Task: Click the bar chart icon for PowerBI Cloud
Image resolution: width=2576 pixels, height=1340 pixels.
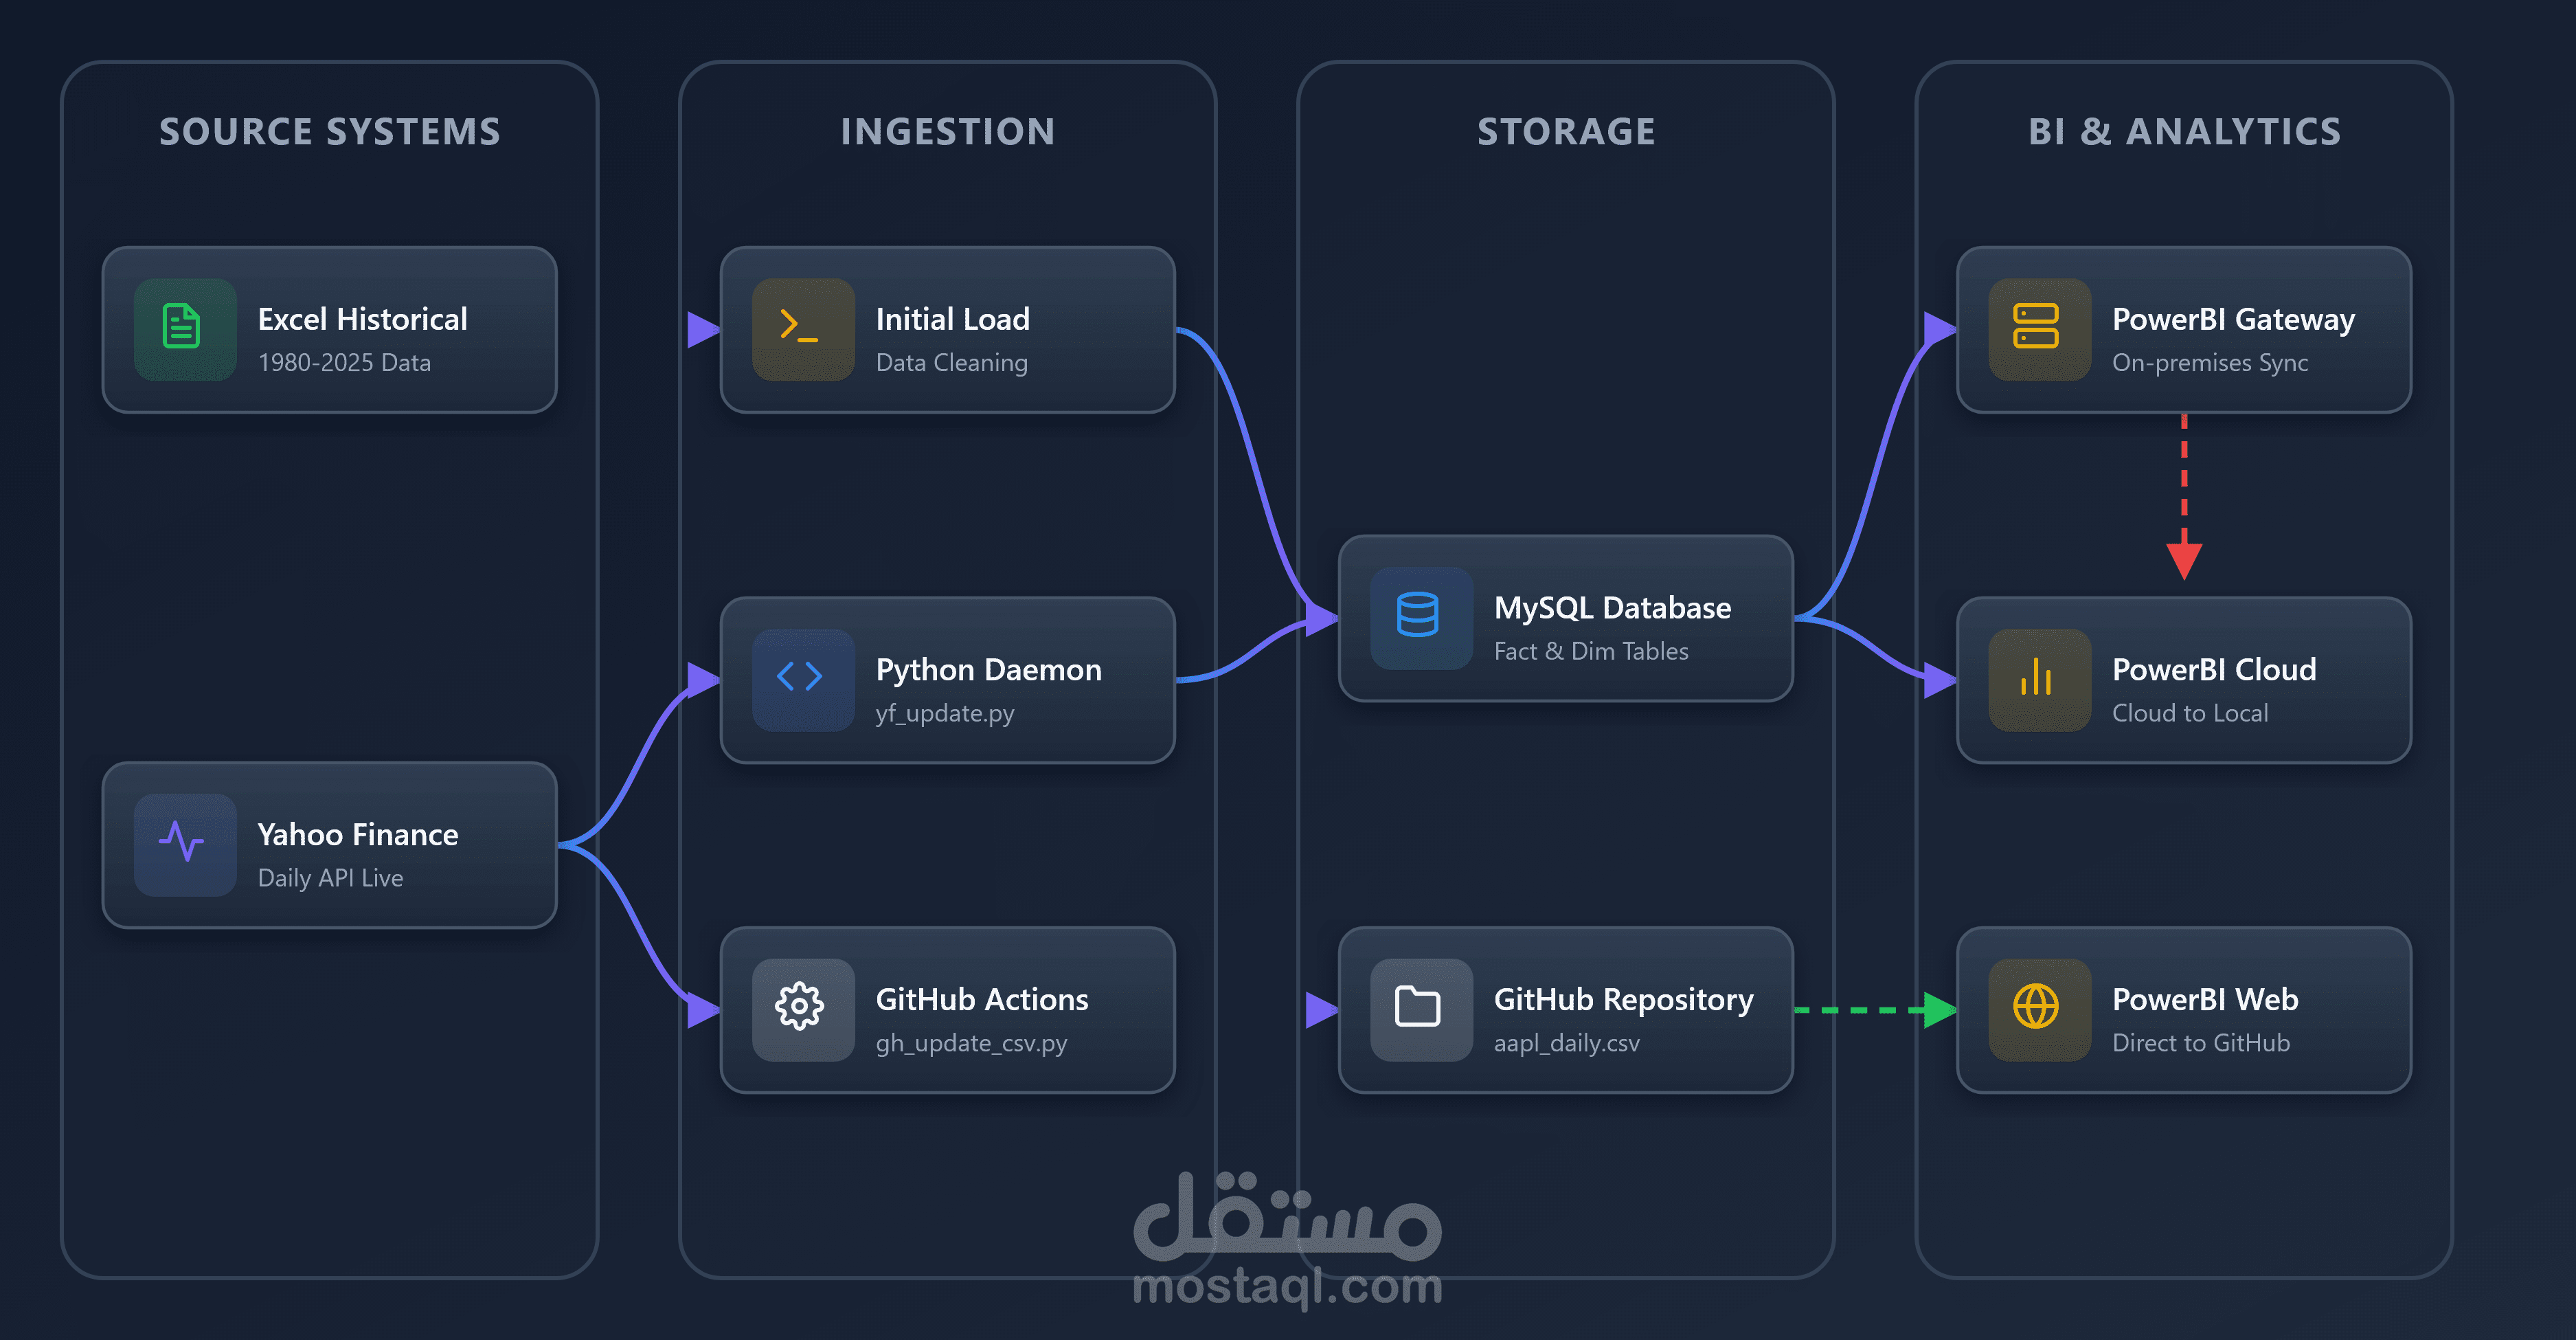Action: [x=2036, y=677]
